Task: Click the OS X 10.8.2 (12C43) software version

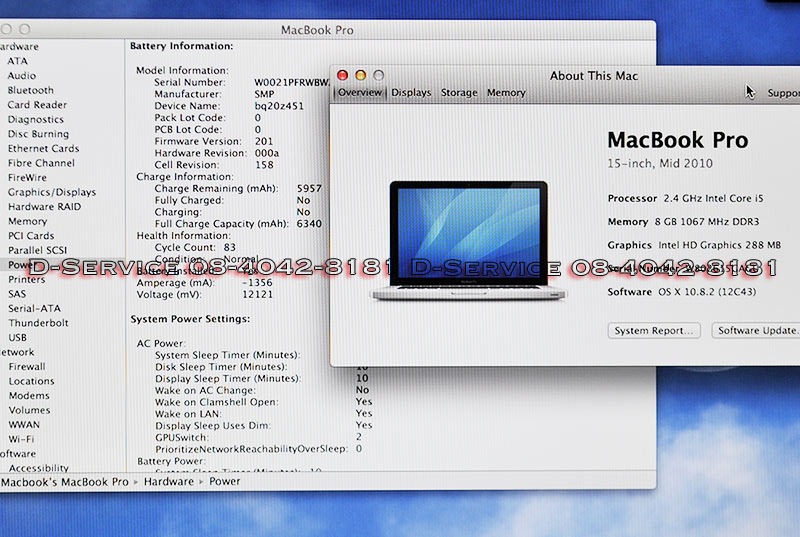Action: [707, 292]
